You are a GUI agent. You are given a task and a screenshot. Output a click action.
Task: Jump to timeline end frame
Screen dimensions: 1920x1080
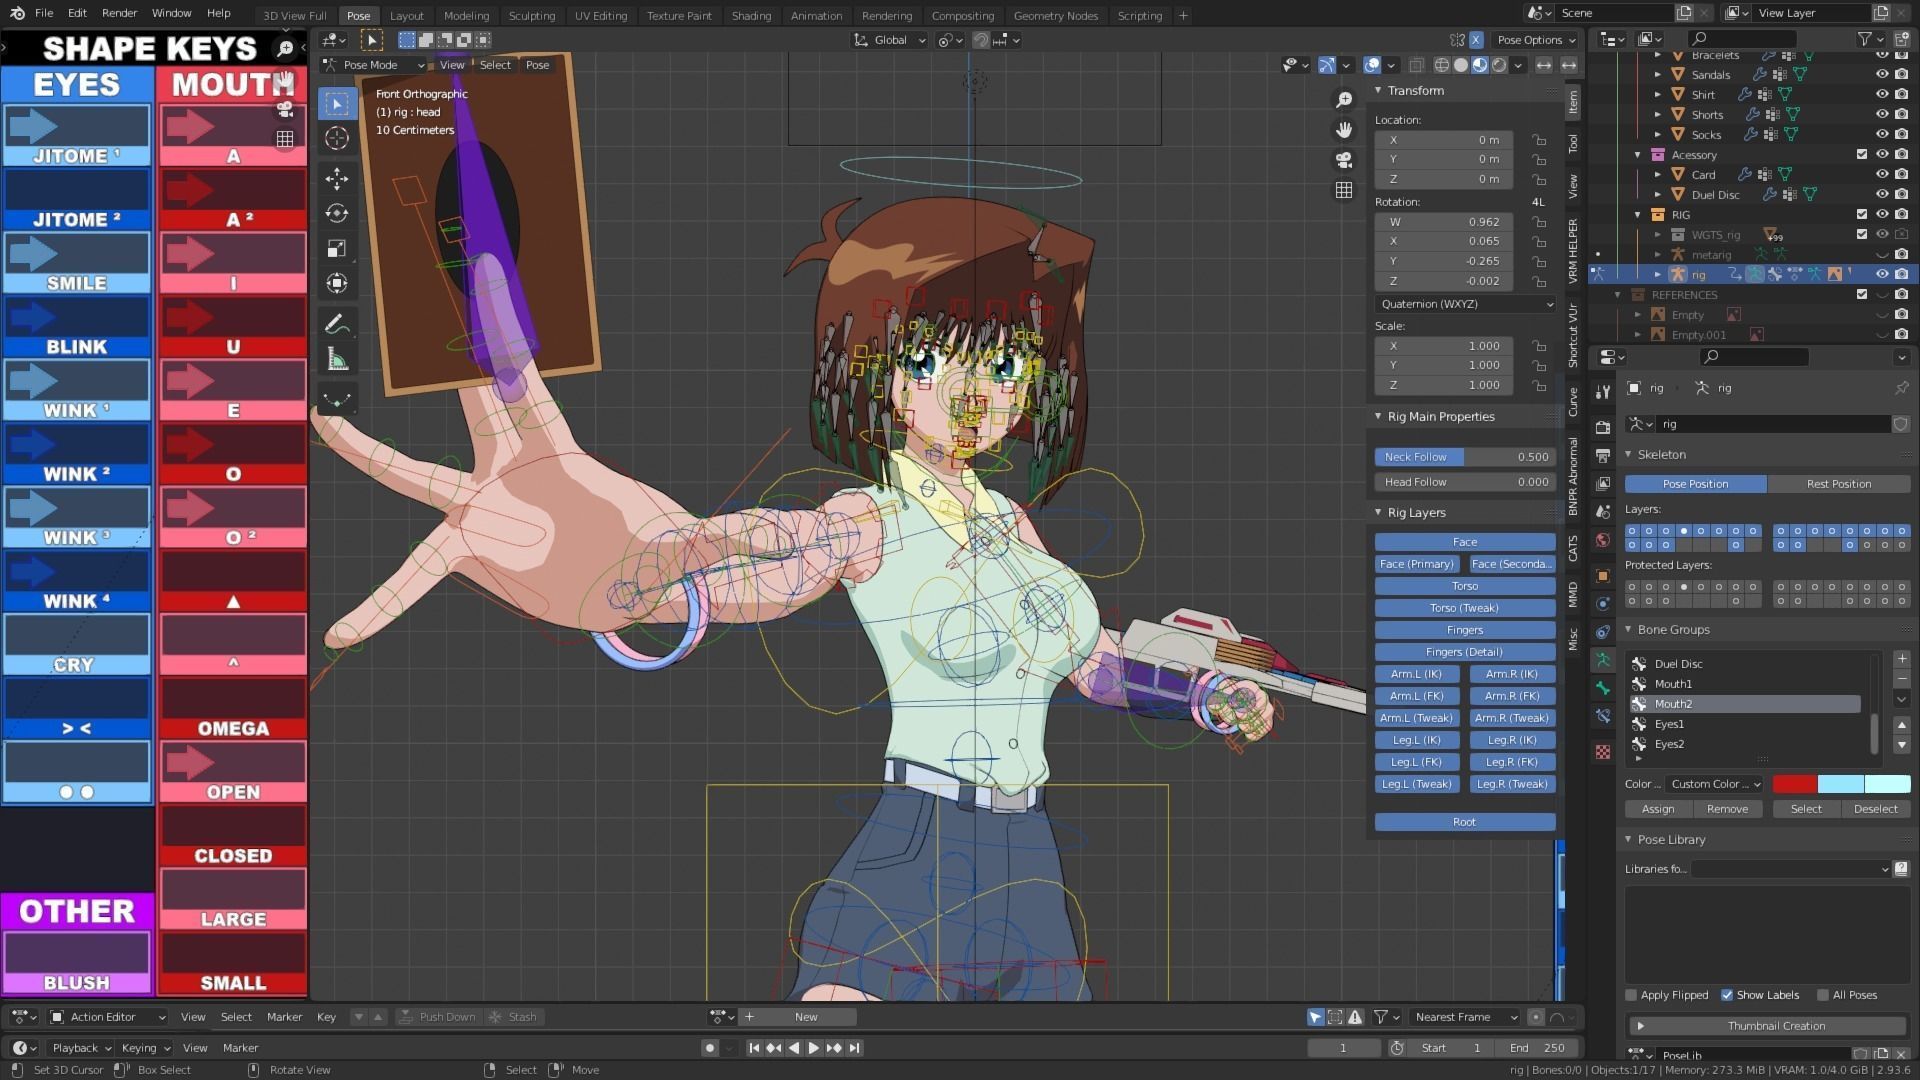[854, 1048]
